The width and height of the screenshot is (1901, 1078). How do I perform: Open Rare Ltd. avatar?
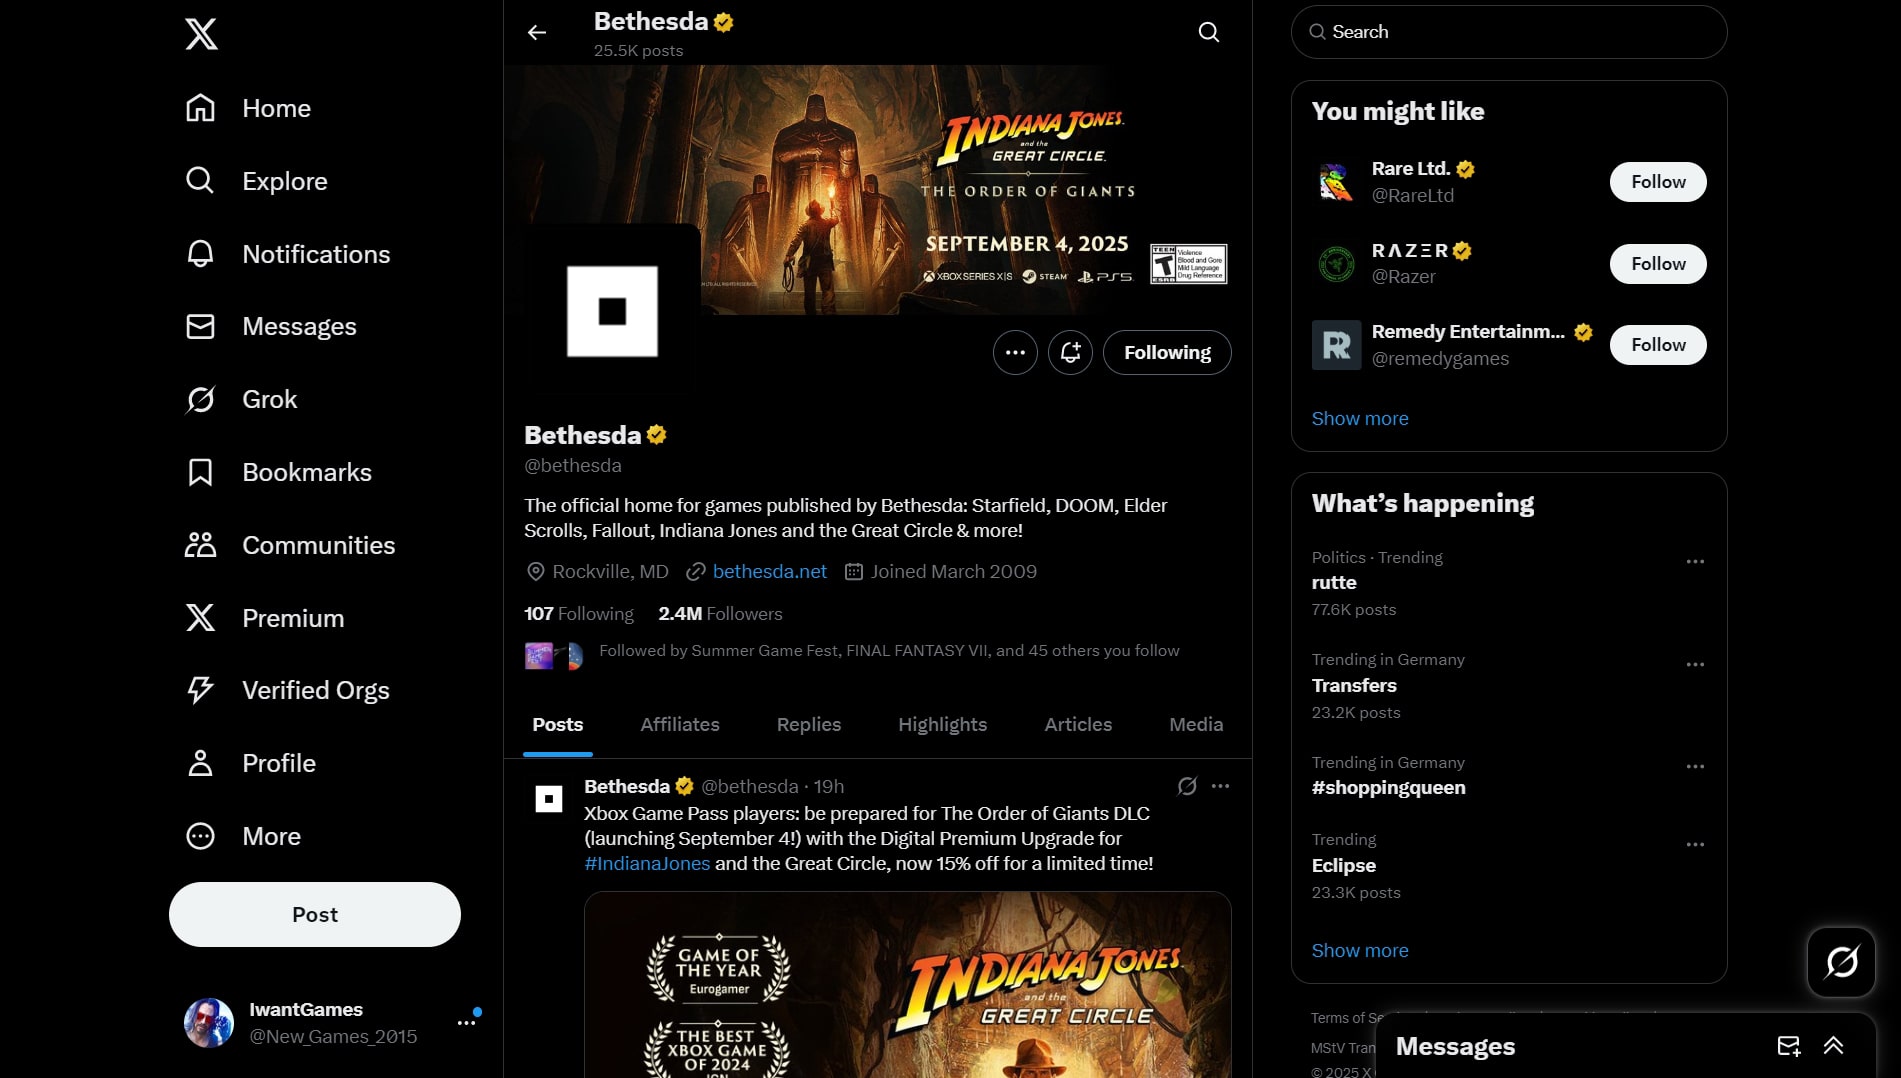click(x=1336, y=182)
